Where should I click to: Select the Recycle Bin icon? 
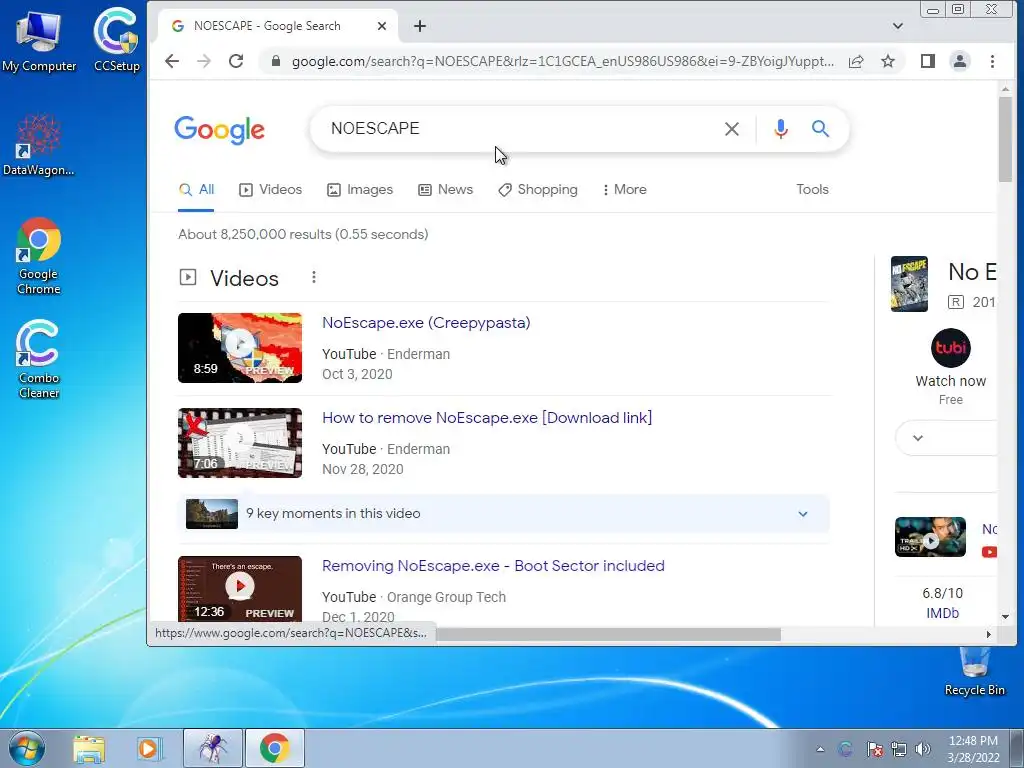click(974, 671)
